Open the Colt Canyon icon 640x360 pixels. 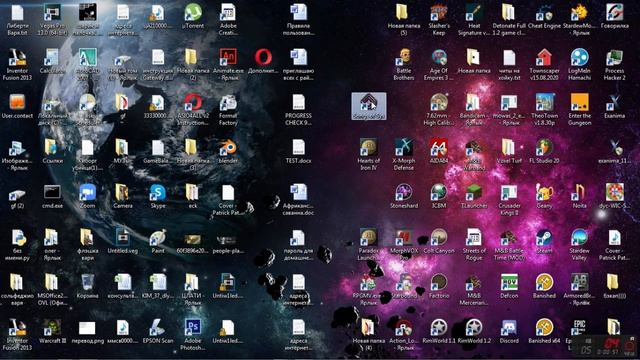[x=439, y=241]
